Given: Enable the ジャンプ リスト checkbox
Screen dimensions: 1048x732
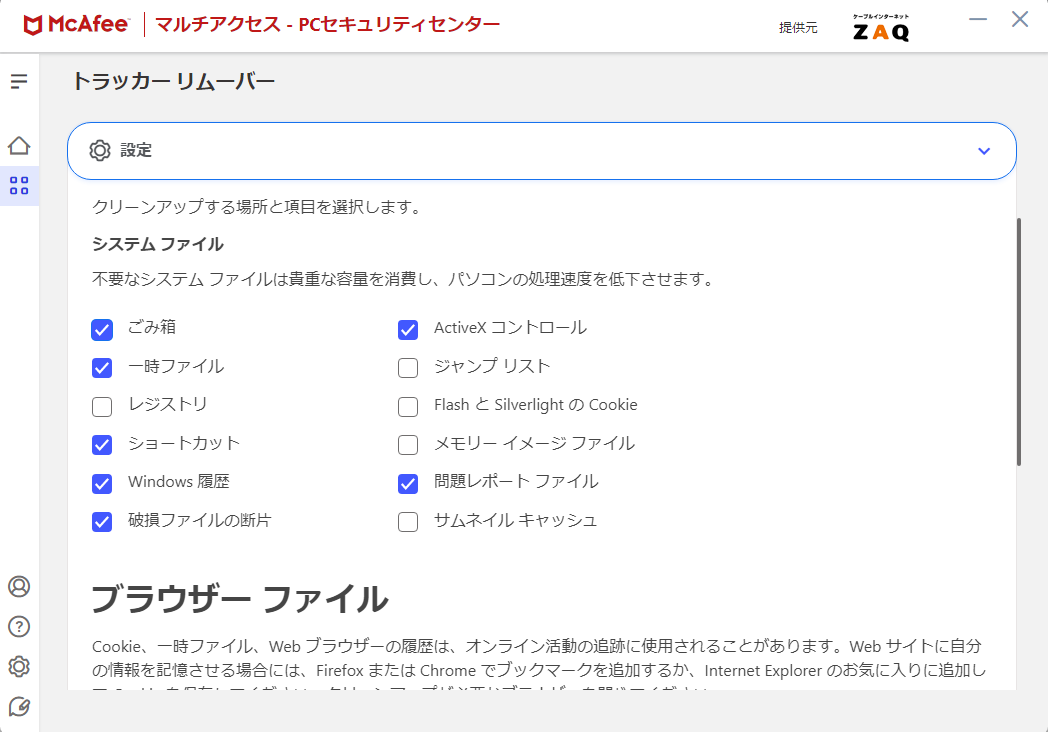Looking at the screenshot, I should point(408,368).
